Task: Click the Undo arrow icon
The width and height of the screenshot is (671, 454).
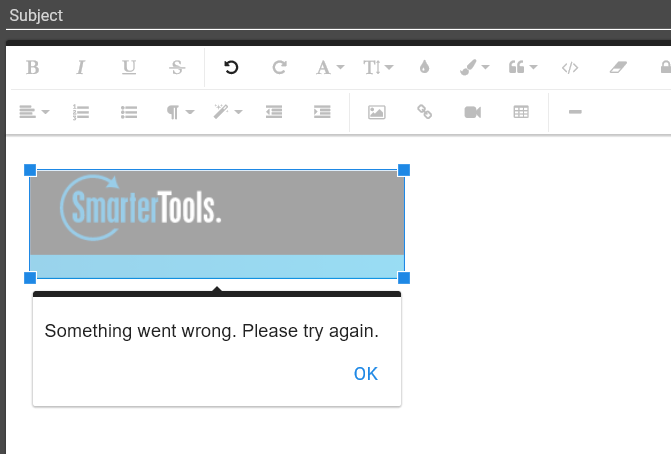Action: point(231,68)
